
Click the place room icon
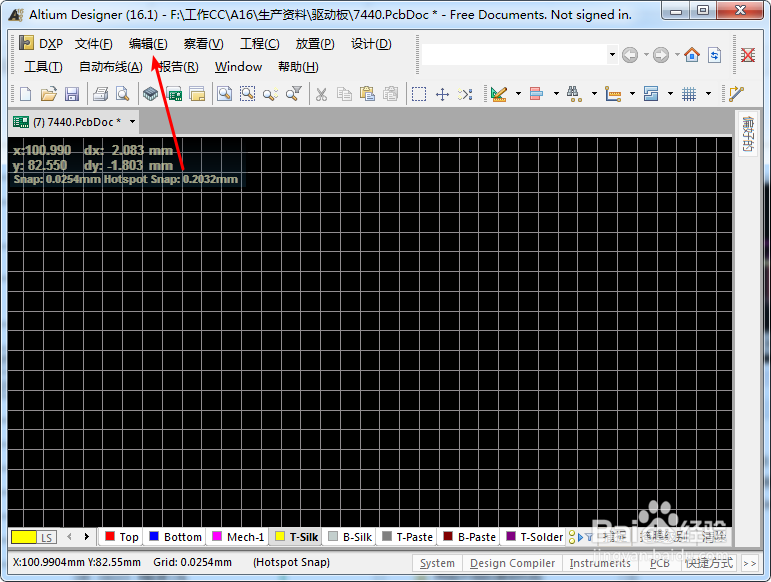[651, 94]
